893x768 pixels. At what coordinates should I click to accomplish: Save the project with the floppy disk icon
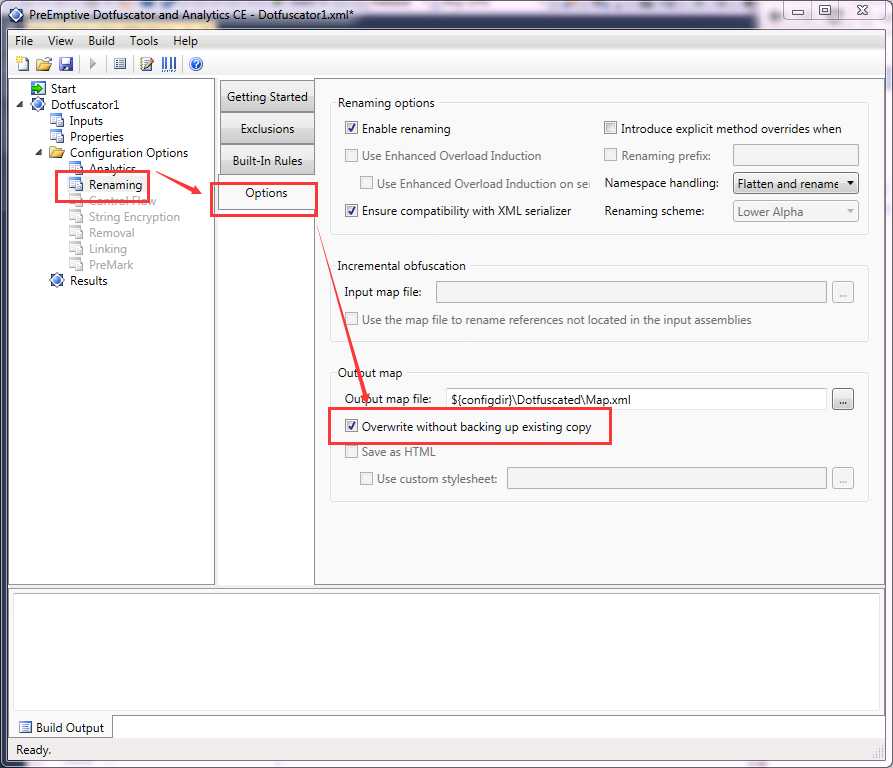66,64
